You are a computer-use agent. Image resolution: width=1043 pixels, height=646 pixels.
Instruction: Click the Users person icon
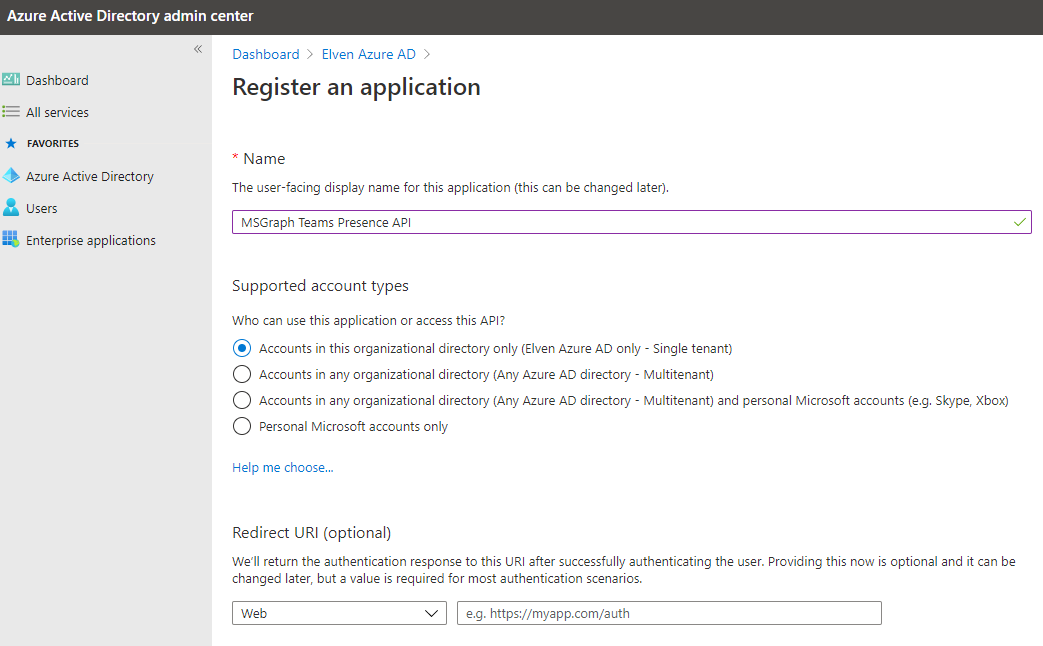(x=11, y=208)
